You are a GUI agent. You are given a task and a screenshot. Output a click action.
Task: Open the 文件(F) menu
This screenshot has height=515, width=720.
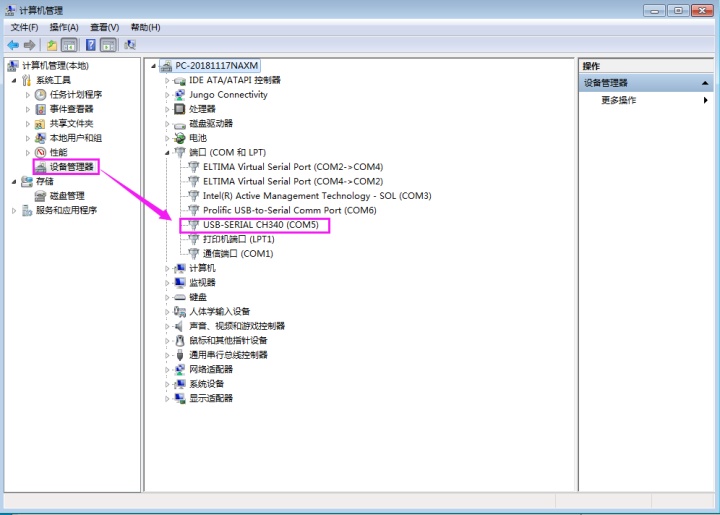point(24,28)
